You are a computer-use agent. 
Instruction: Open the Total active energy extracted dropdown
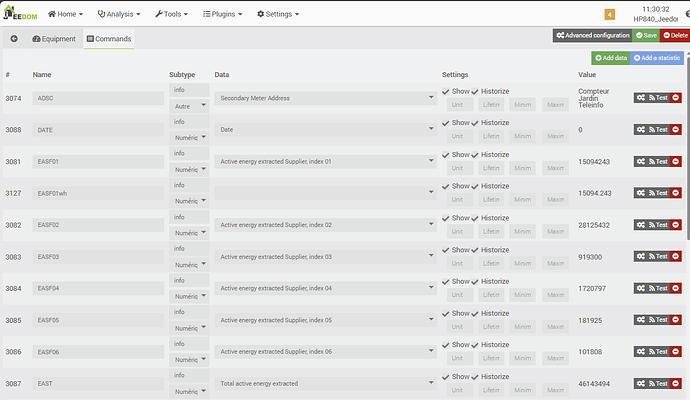tap(325, 383)
